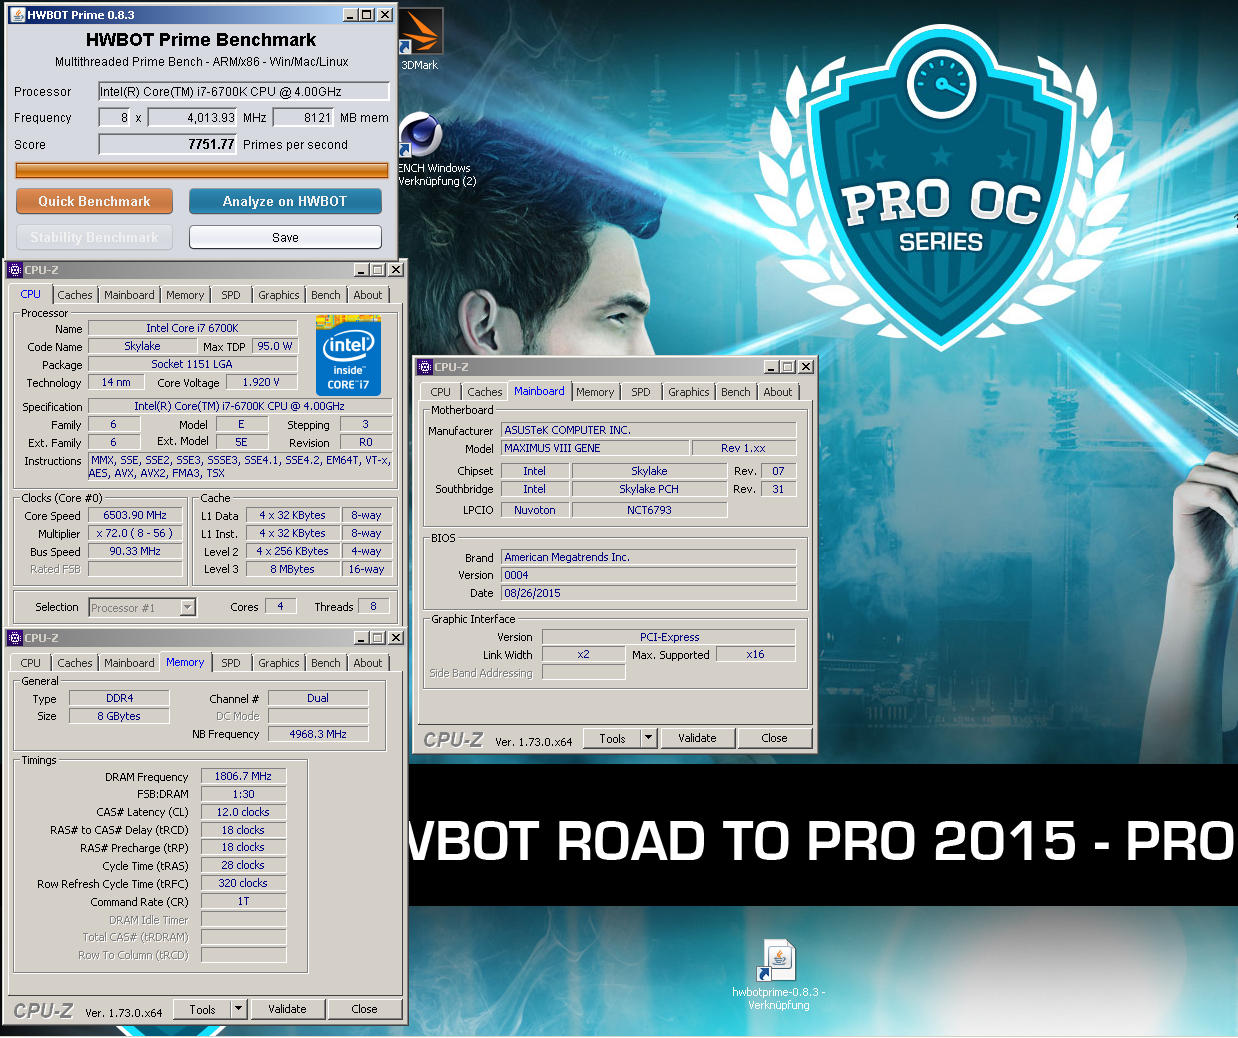The width and height of the screenshot is (1238, 1038).
Task: Switch to Graphics tab in the right CPU-Z window
Action: click(x=688, y=392)
